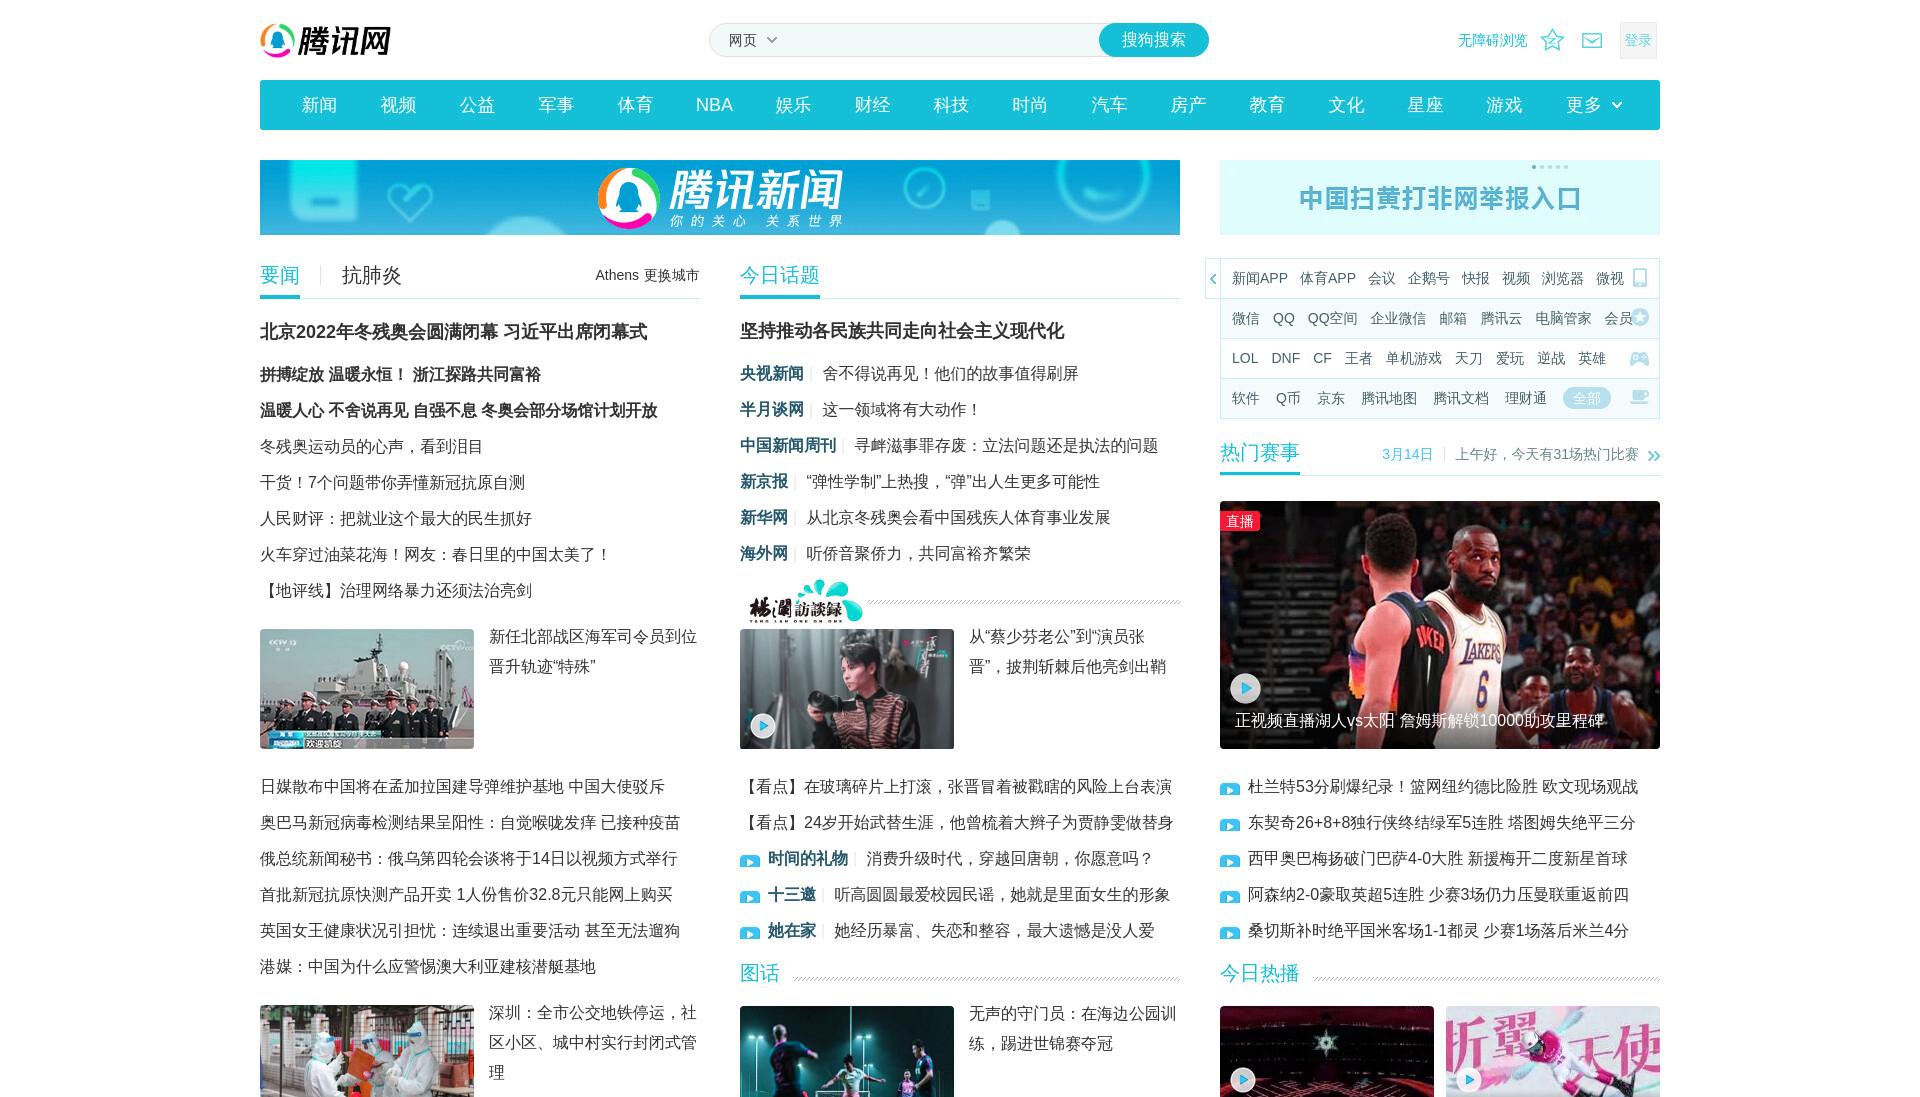The width and height of the screenshot is (1920, 1097).
Task: Select the 今日话题 tab
Action: point(780,275)
